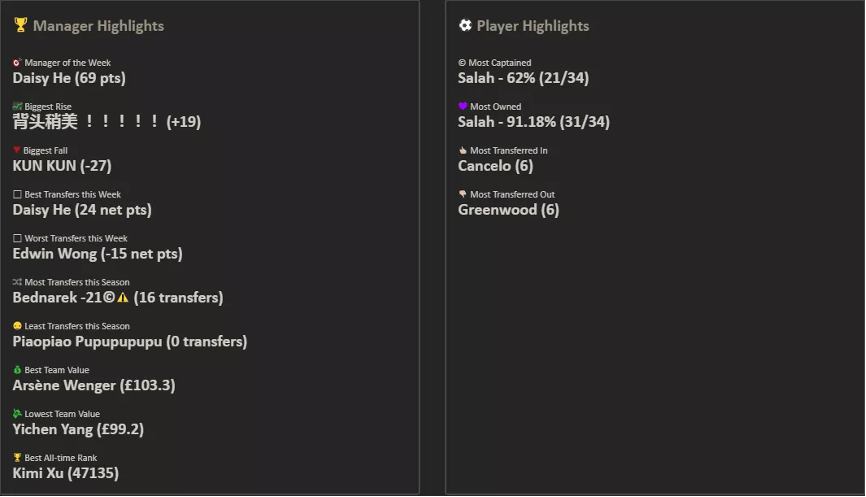Click the Most Transferred Out thumbs-down icon

tap(462, 195)
